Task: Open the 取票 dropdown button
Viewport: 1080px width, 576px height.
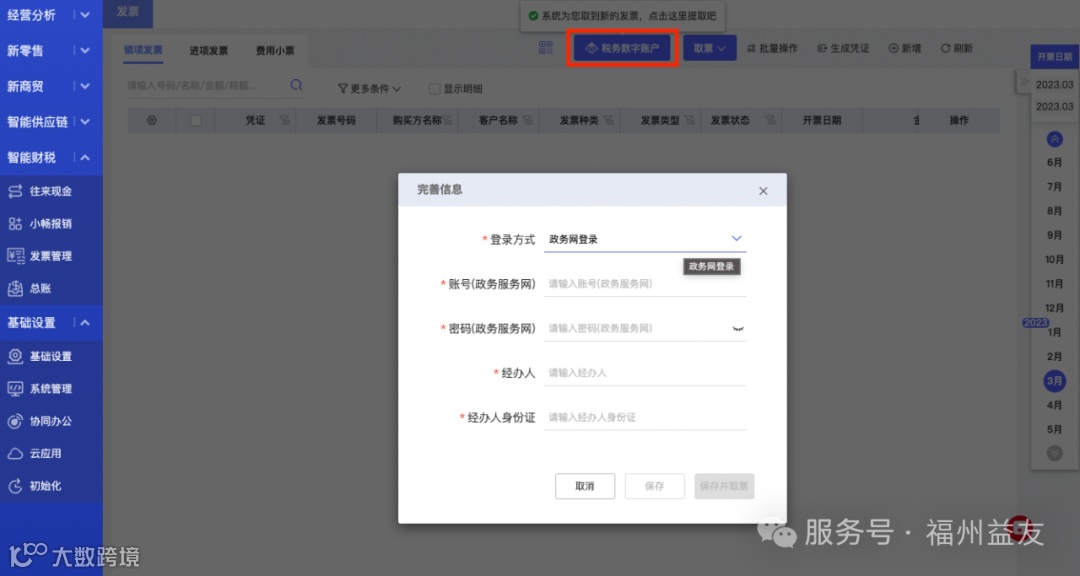Action: pyautogui.click(x=709, y=48)
